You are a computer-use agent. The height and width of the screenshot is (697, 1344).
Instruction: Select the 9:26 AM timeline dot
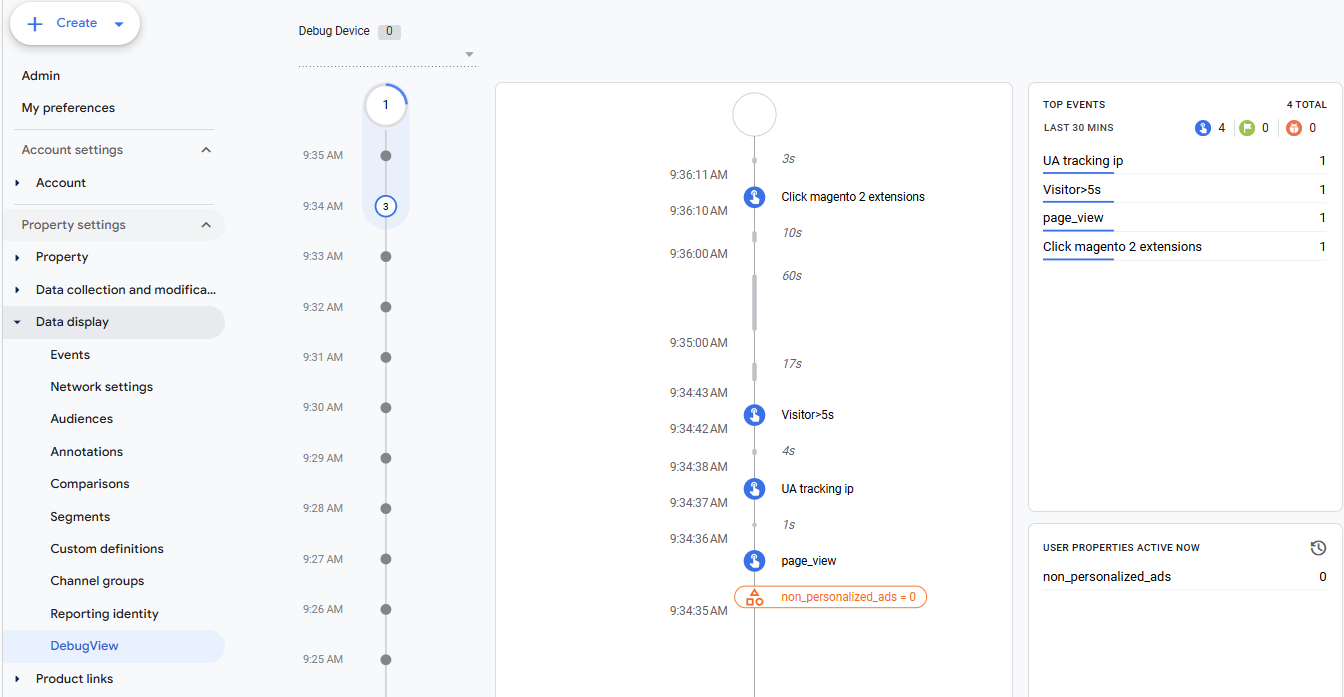tap(386, 609)
